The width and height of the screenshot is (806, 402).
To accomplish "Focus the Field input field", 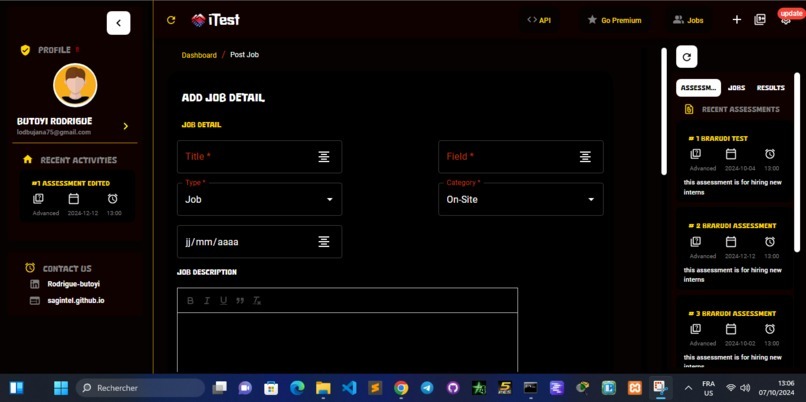I will pyautogui.click(x=521, y=157).
